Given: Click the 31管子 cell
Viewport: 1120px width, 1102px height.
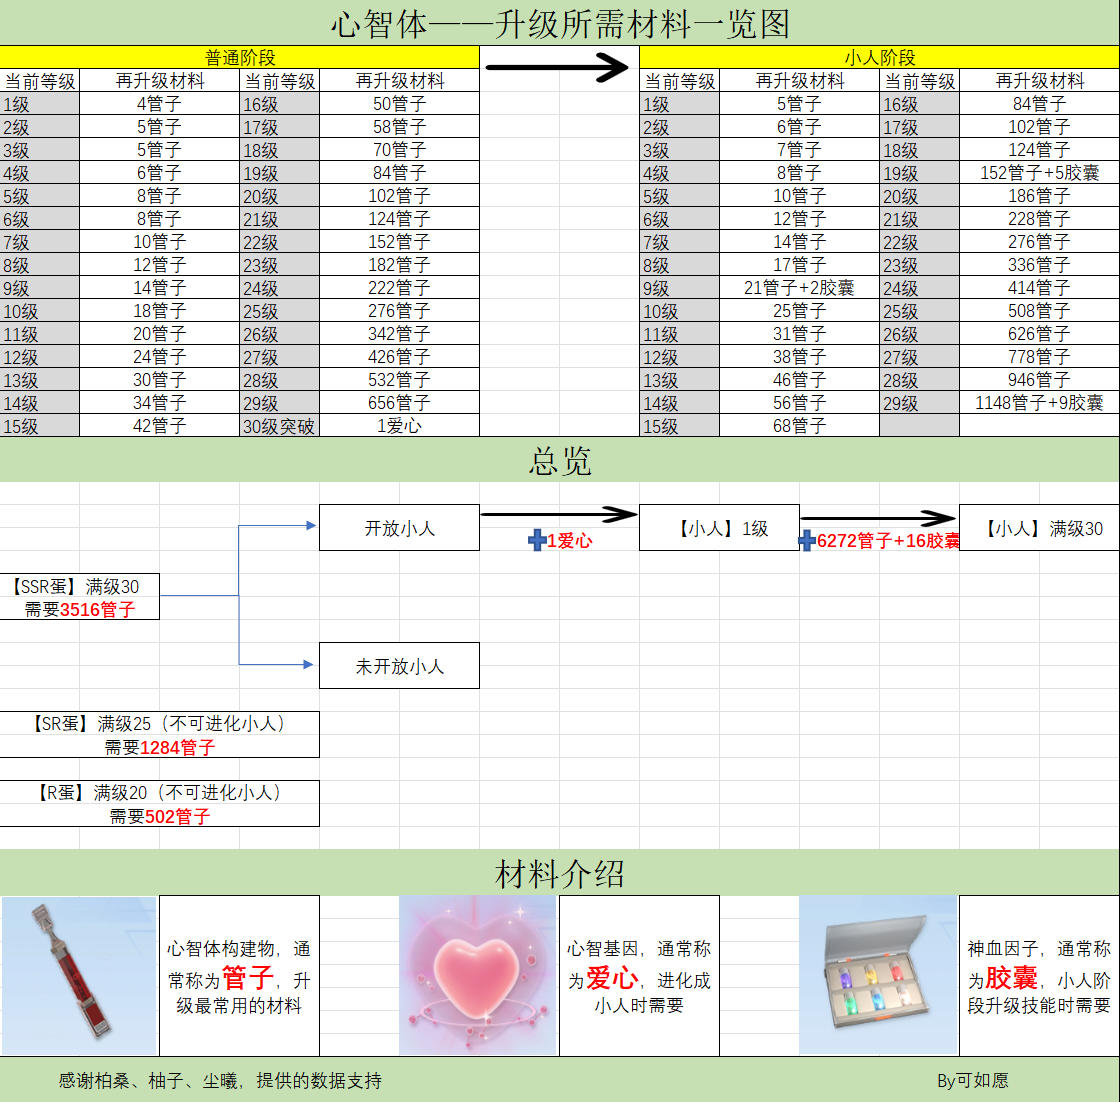Looking at the screenshot, I should pyautogui.click(x=799, y=334).
